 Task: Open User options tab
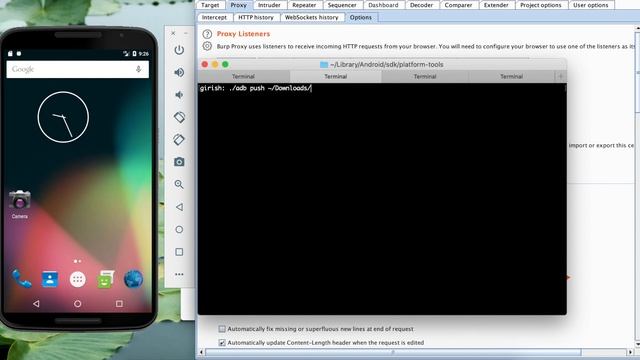591,5
